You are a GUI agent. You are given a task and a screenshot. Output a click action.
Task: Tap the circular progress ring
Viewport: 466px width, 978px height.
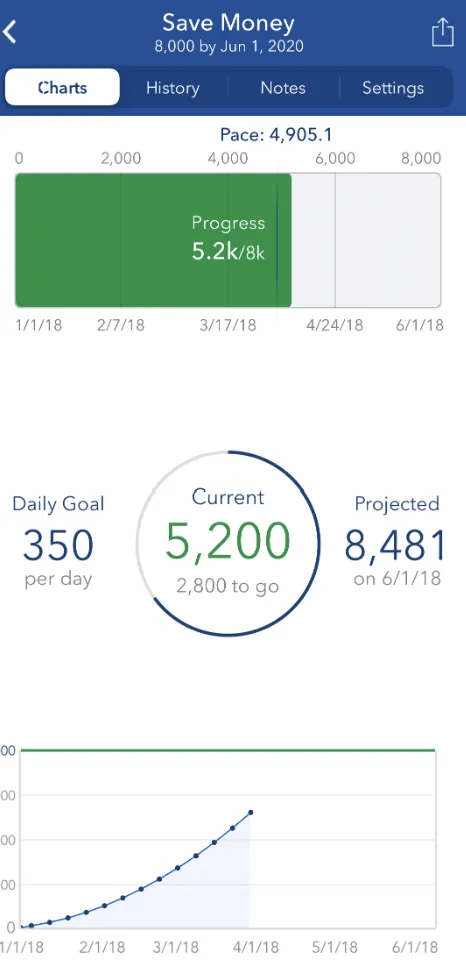228,543
